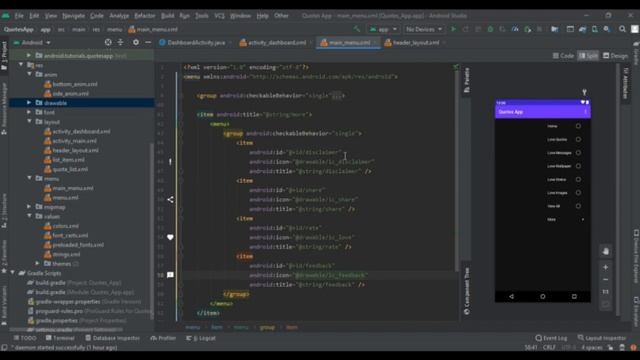
Task: Select the Home radio button in preview
Action: pyautogui.click(x=578, y=126)
